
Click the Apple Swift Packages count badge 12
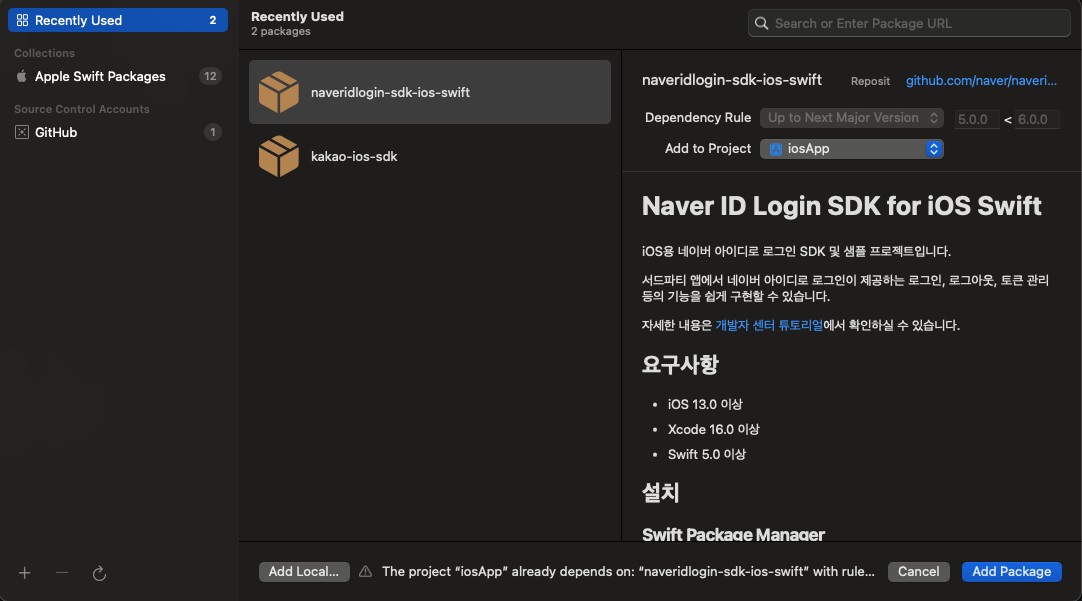click(x=210, y=77)
